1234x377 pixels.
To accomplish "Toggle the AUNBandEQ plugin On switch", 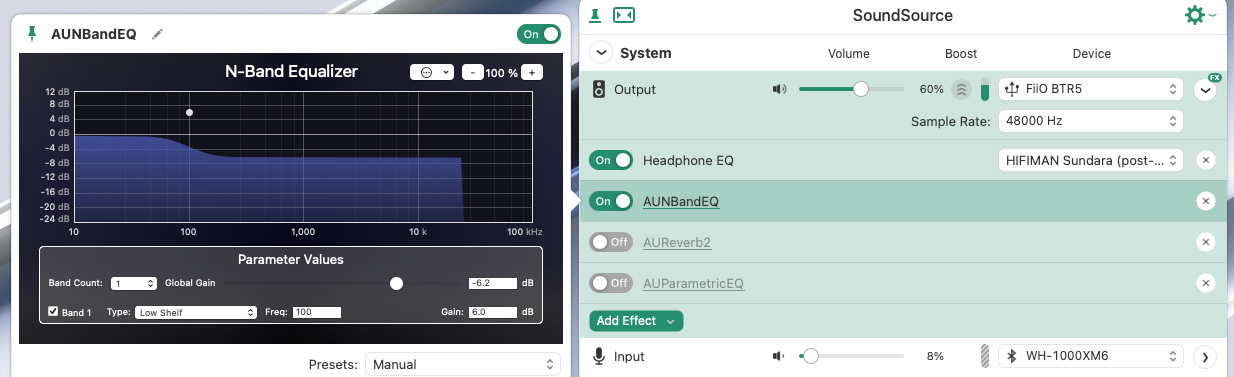I will click(x=538, y=34).
